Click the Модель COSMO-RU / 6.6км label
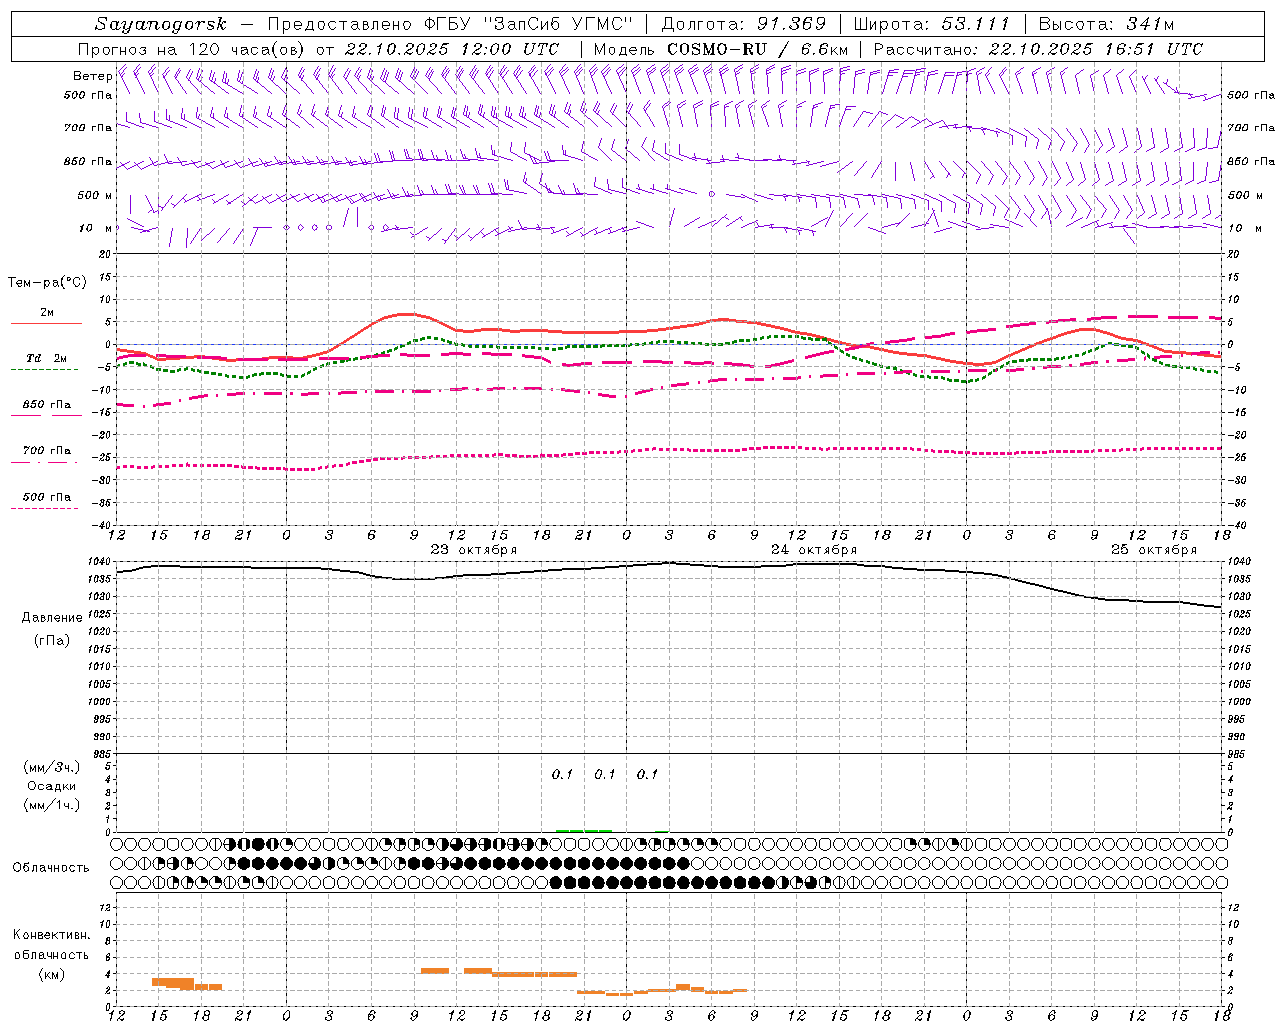The width and height of the screenshot is (1280, 1024). pos(720,49)
